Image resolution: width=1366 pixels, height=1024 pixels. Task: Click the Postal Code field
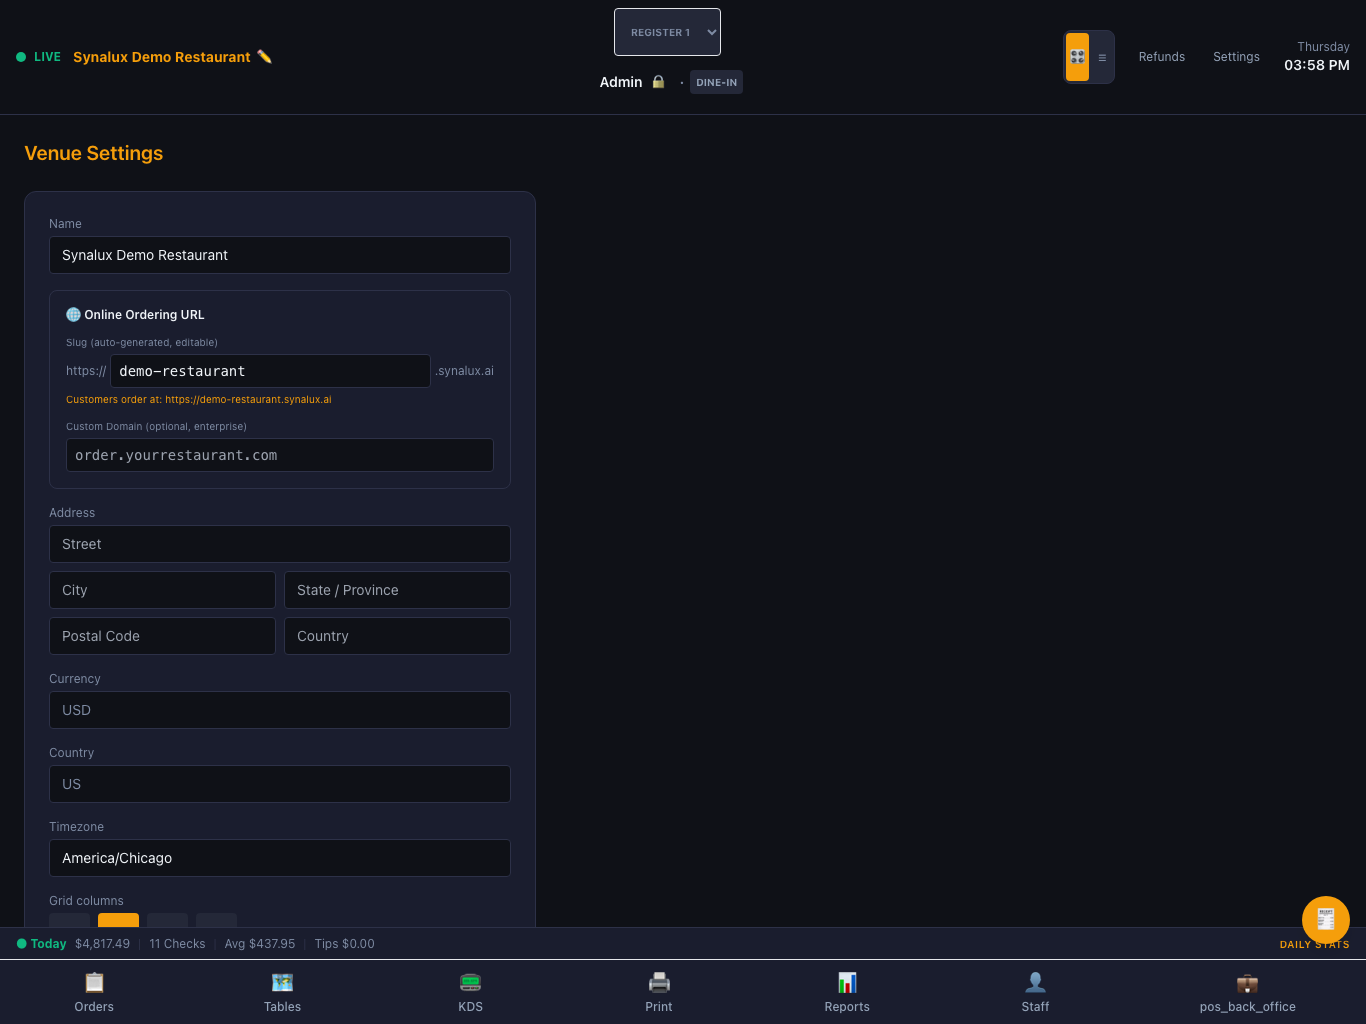coord(162,636)
